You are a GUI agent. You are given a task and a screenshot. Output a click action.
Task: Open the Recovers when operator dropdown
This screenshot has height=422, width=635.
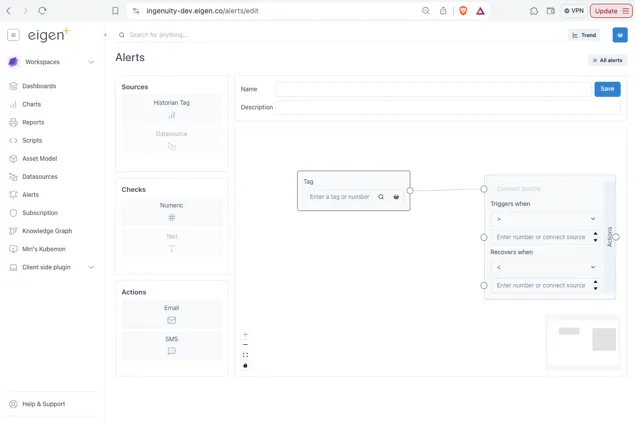pos(546,267)
